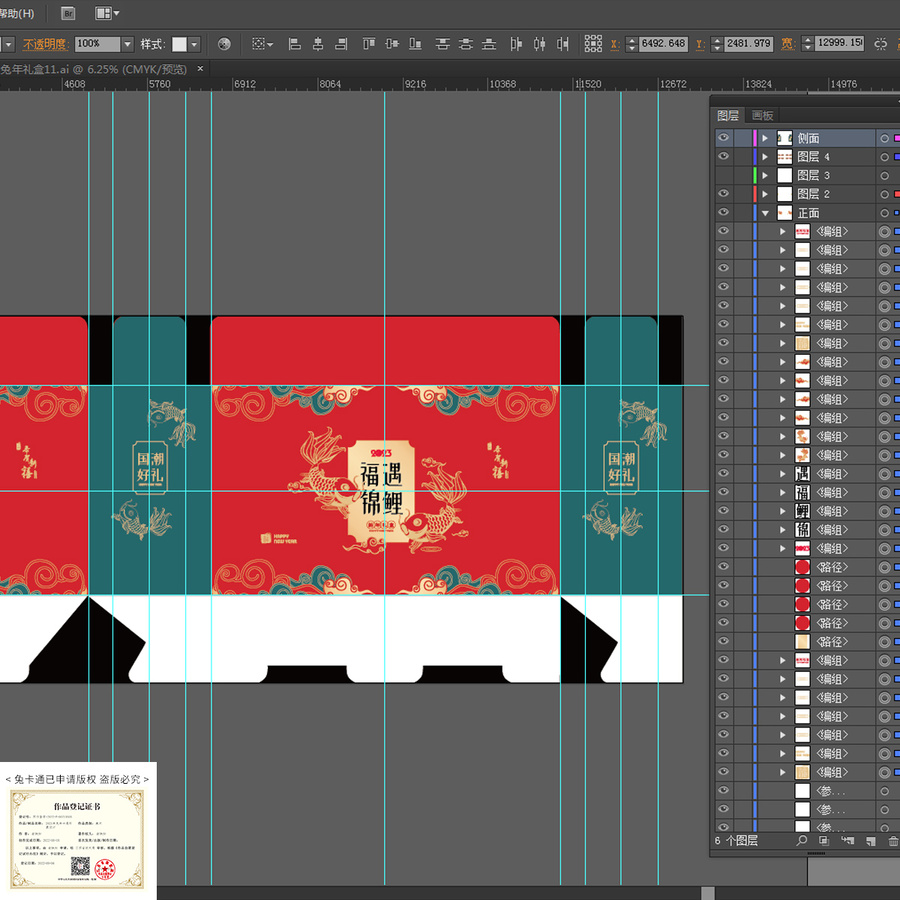Screen dimensions: 900x900
Task: Click make/release clipping mask icon
Action: click(x=824, y=840)
